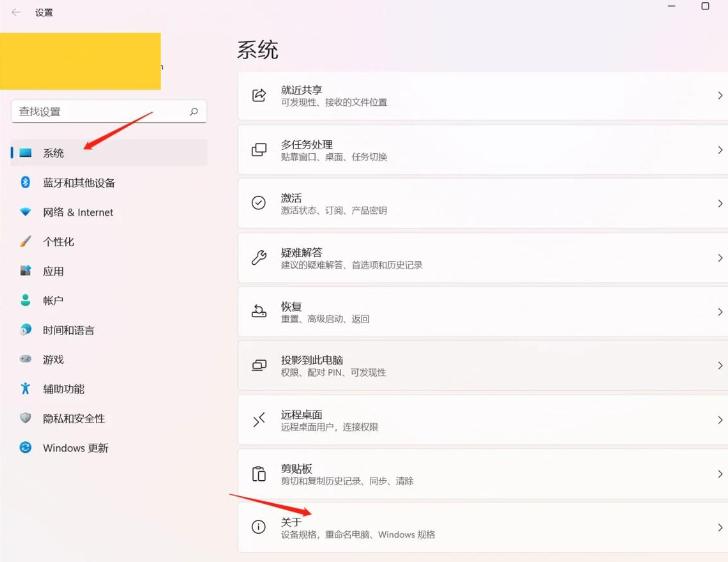Click the Wi-Fi icon for 网络 & Internet
The height and width of the screenshot is (562, 728).
click(x=26, y=212)
